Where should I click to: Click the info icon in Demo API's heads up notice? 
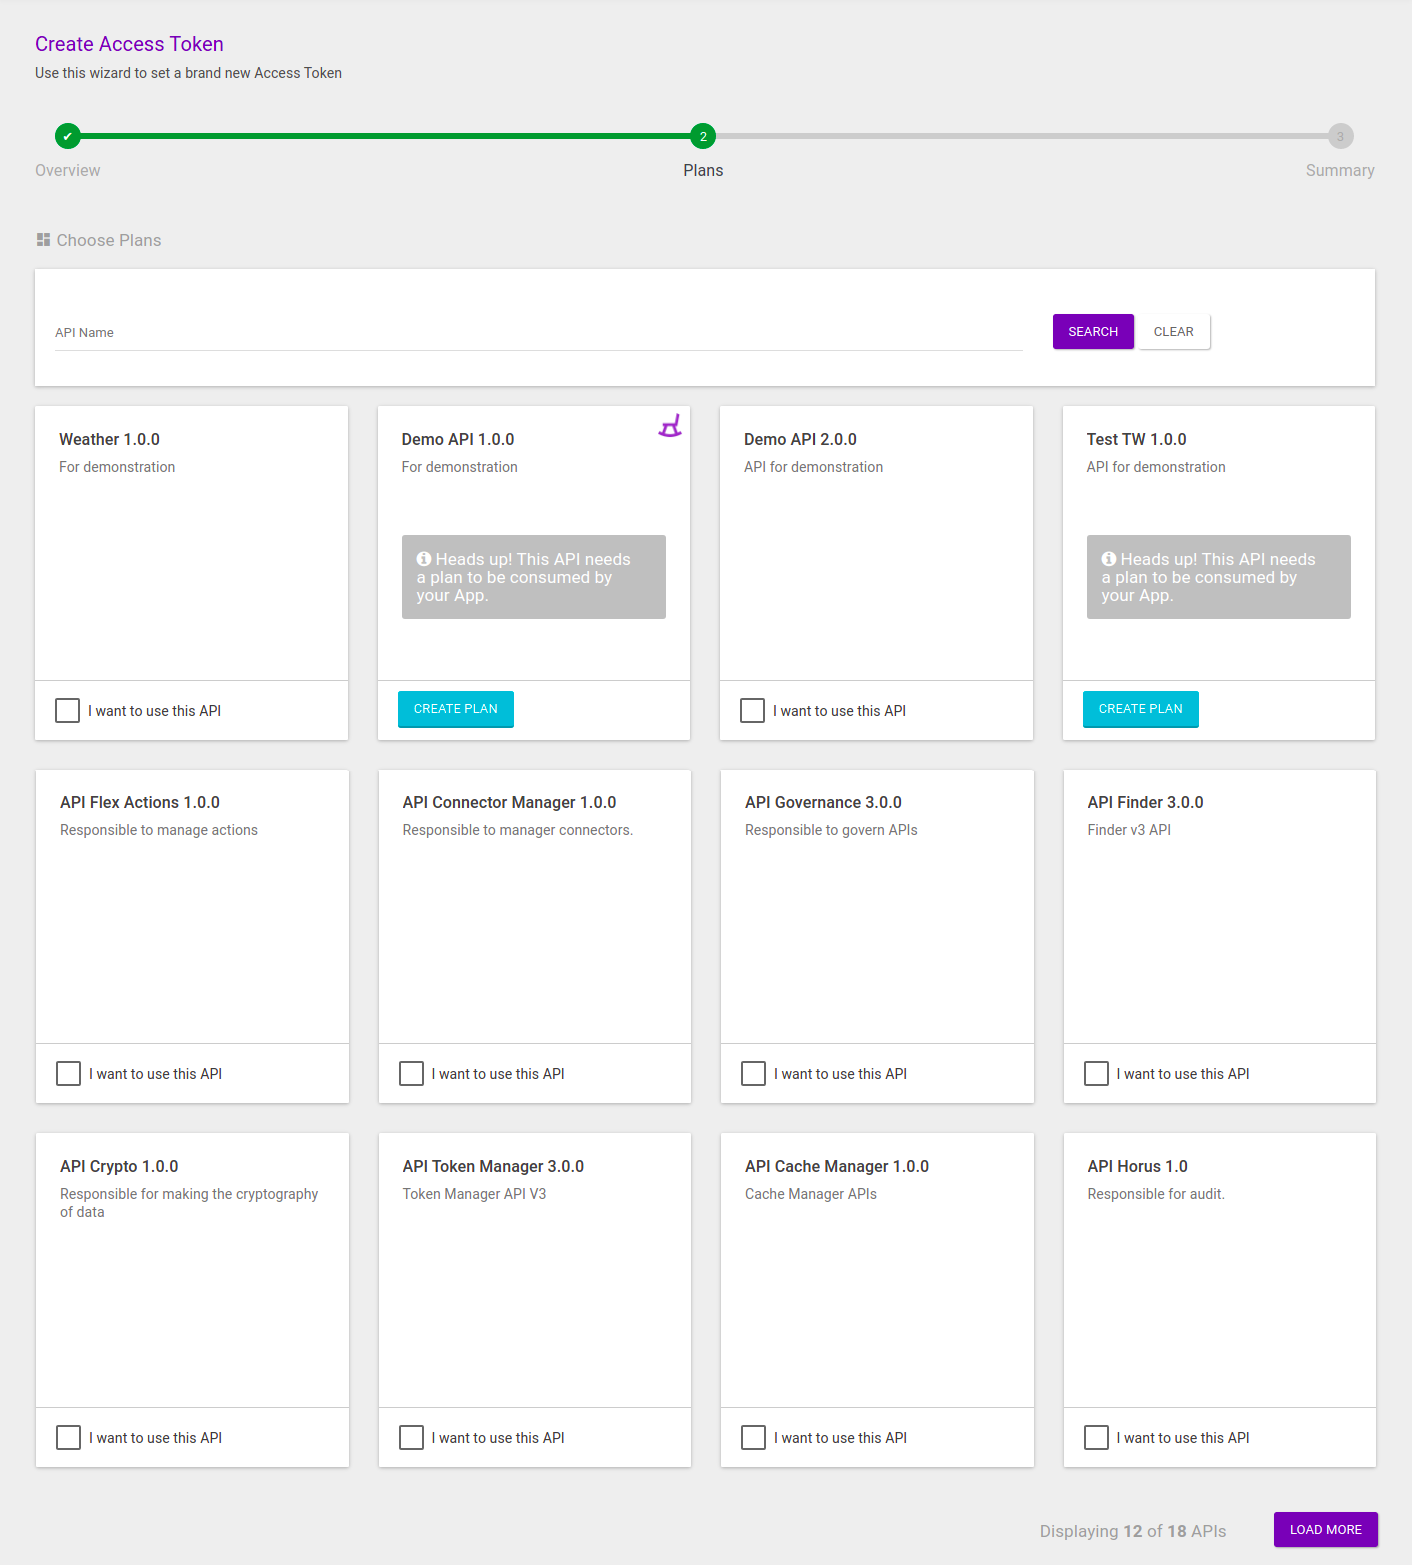424,558
